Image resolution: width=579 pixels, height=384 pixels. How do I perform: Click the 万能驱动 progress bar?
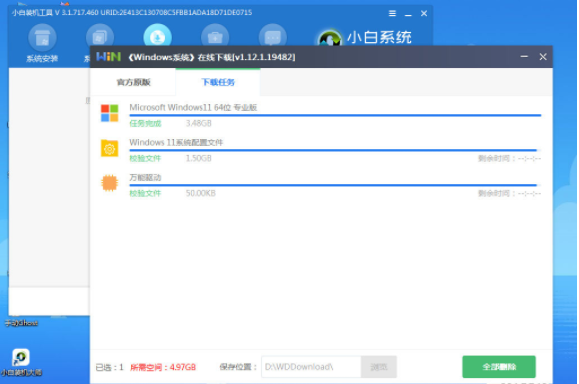335,185
